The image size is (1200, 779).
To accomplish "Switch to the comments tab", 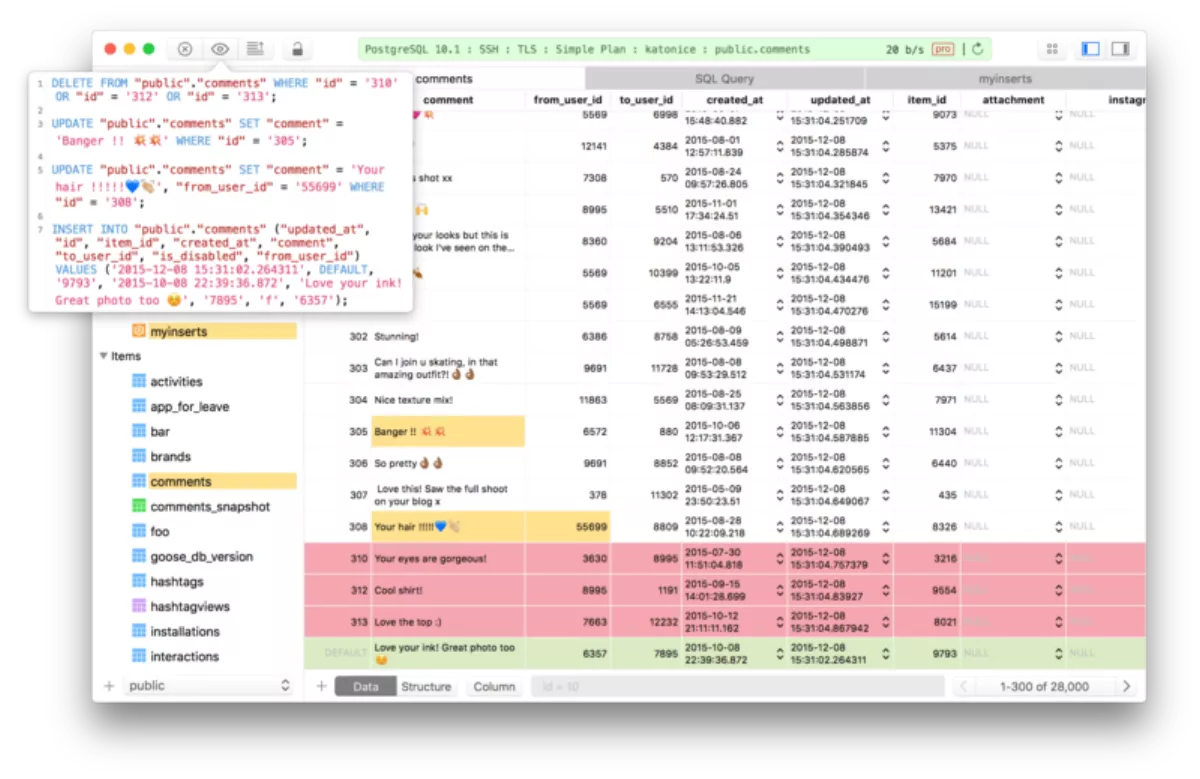I will tap(444, 78).
